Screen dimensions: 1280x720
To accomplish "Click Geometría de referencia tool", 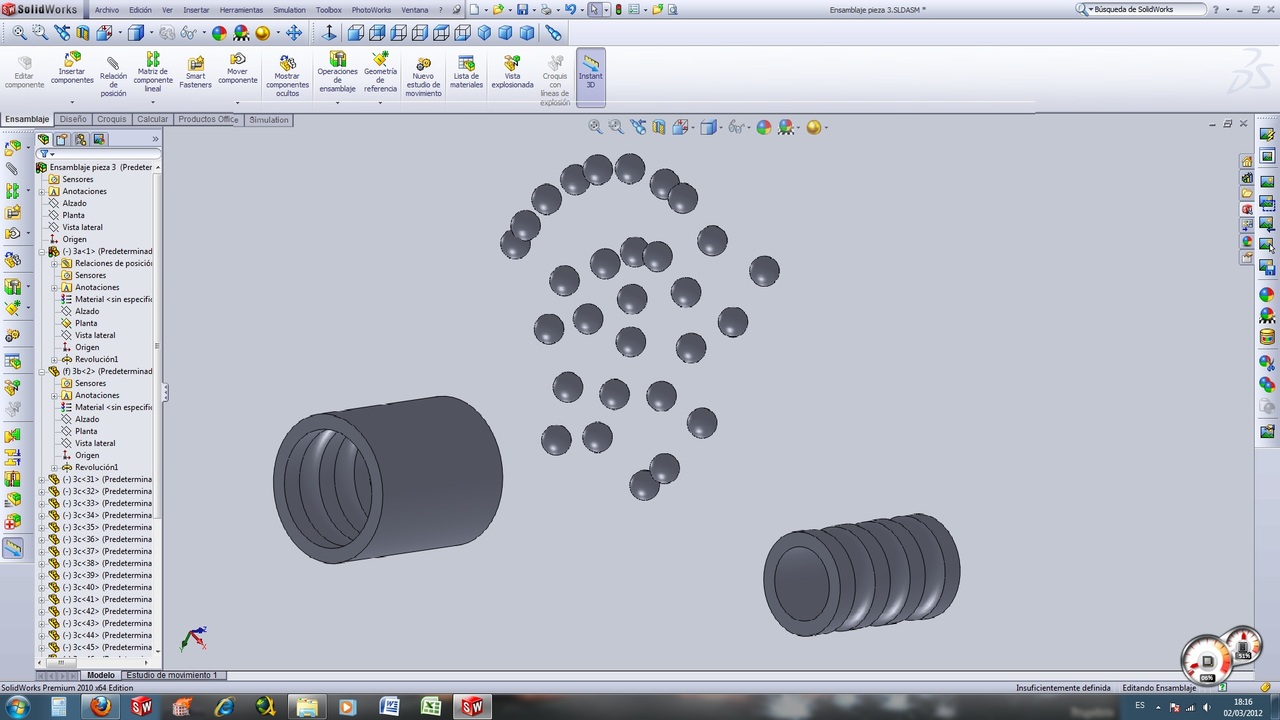I will [x=380, y=72].
